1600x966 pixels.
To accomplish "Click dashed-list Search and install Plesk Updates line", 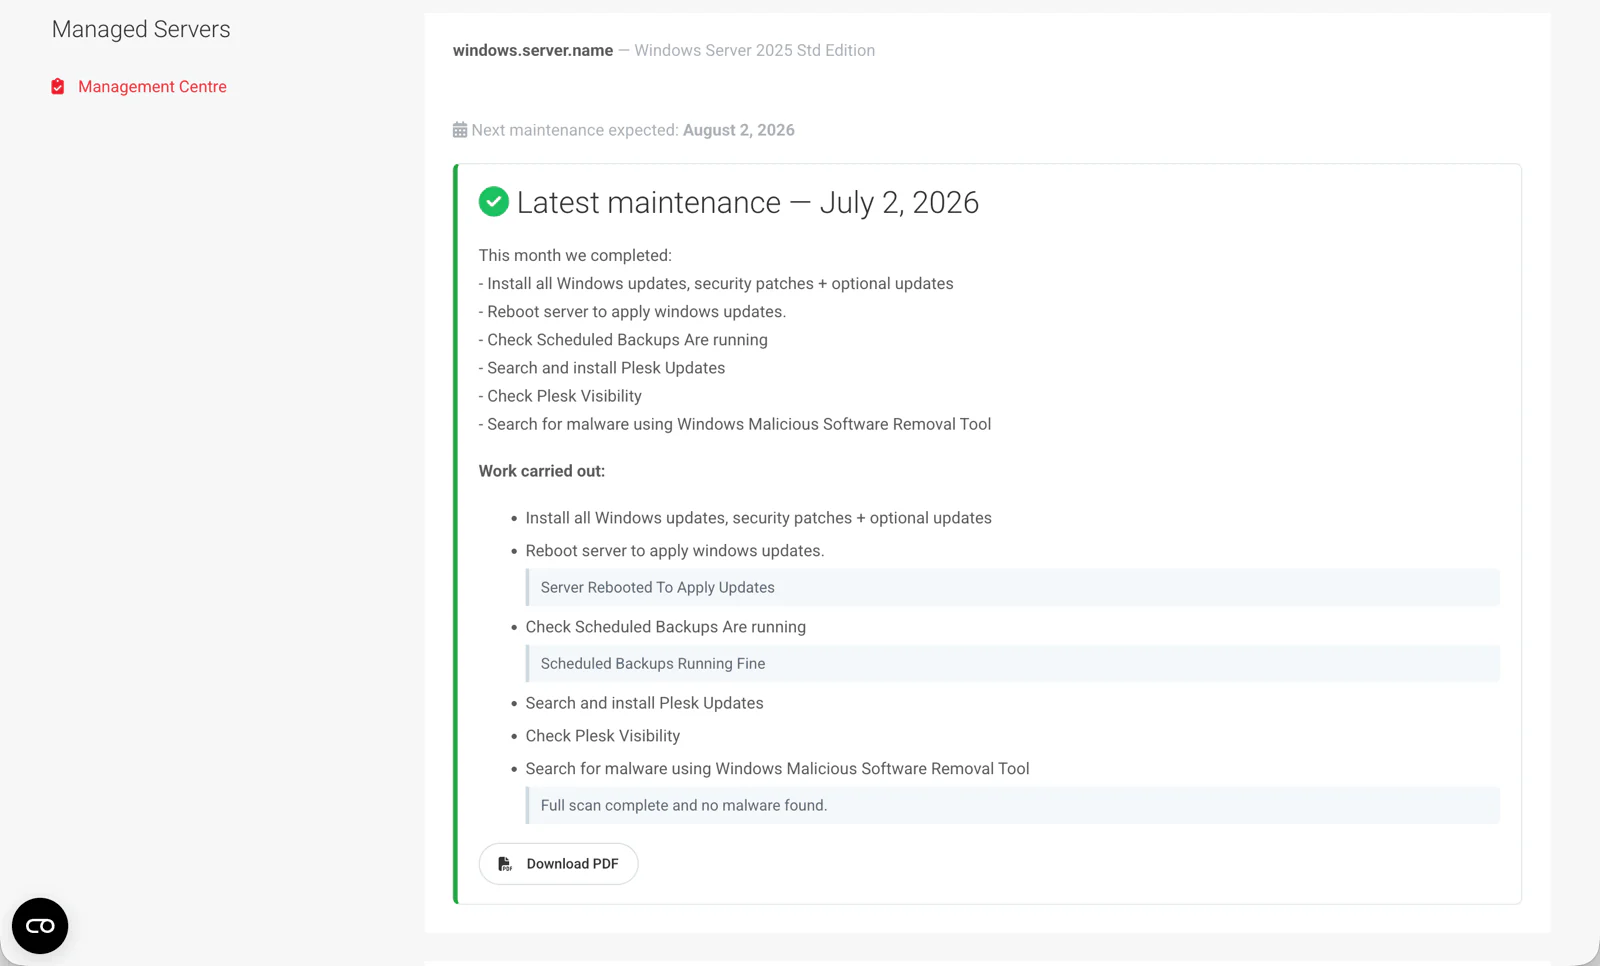I will [602, 368].
